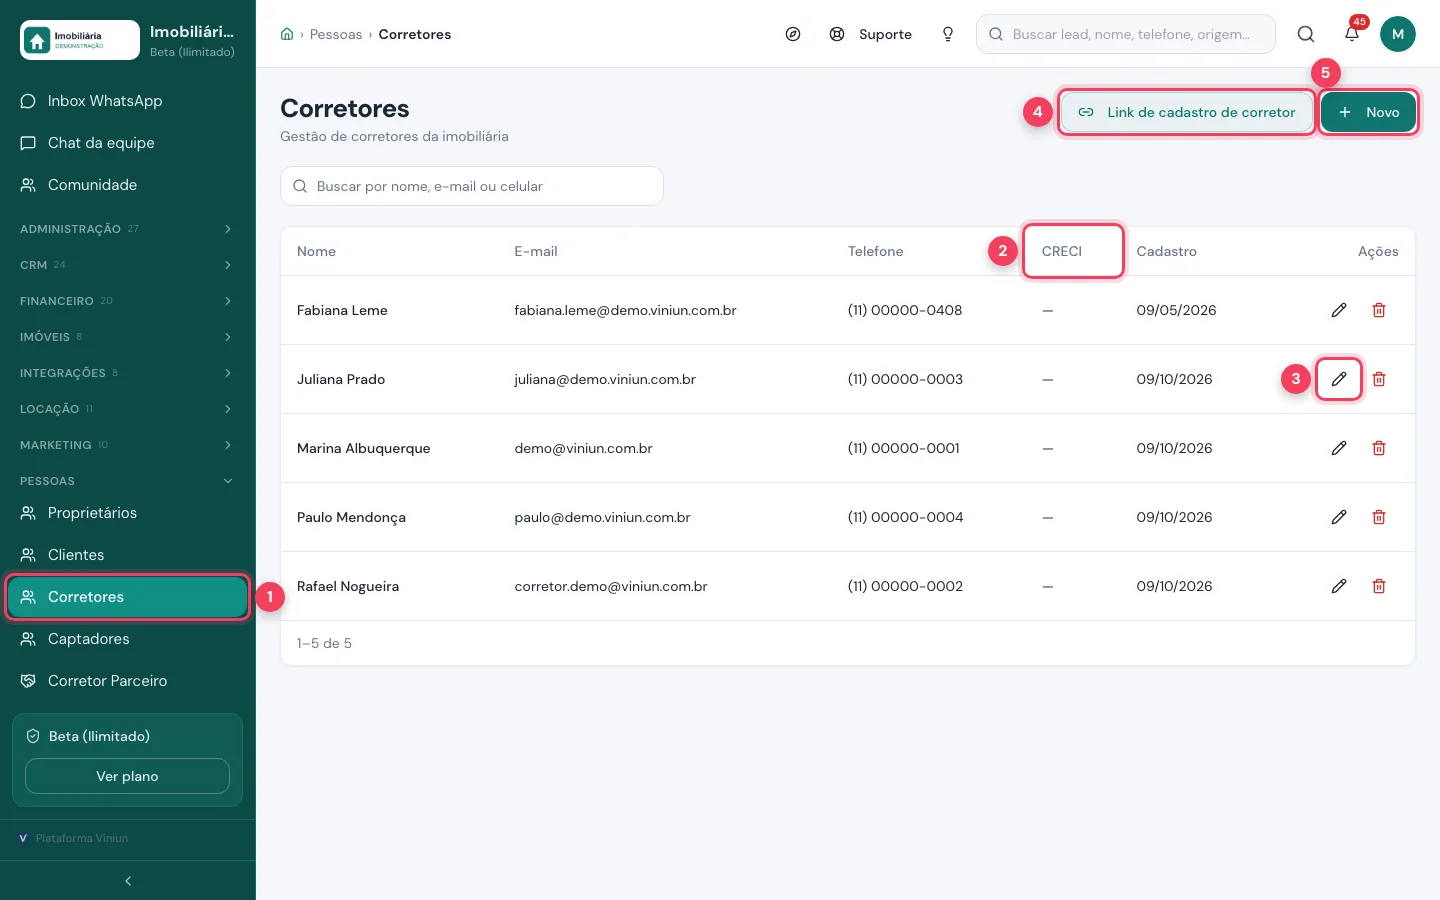Delete Fabiana Leme using the trash icon
1440x900 pixels.
[1379, 310]
